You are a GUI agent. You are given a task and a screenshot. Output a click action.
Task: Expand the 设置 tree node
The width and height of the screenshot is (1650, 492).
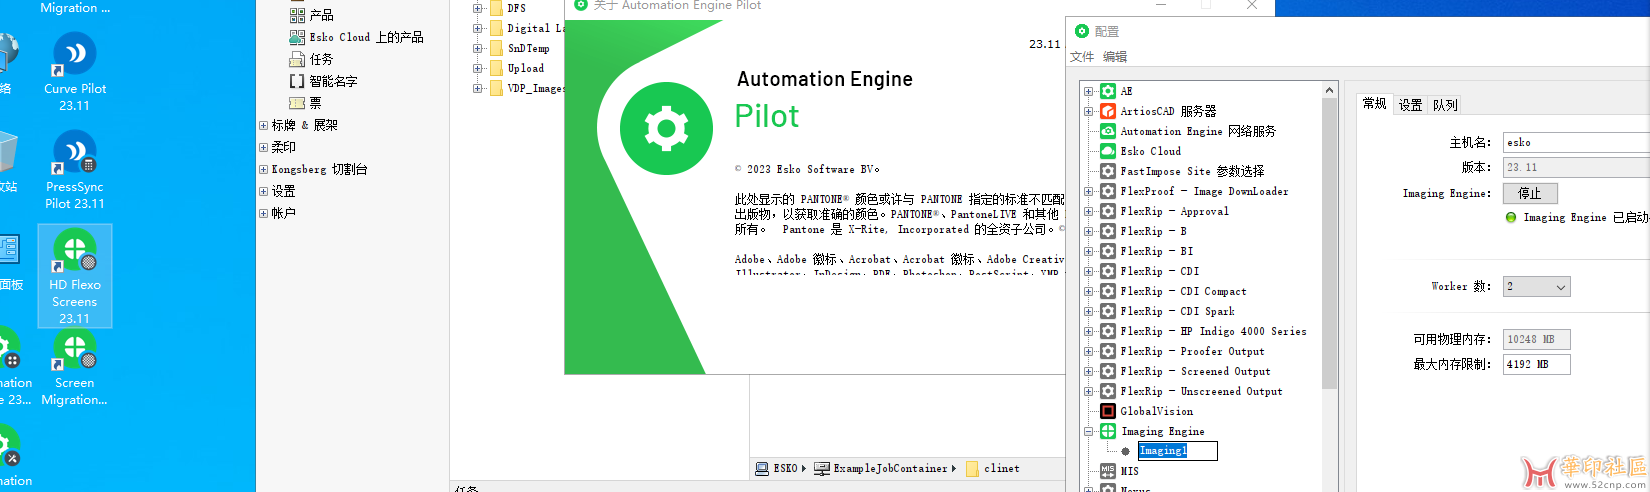[263, 191]
